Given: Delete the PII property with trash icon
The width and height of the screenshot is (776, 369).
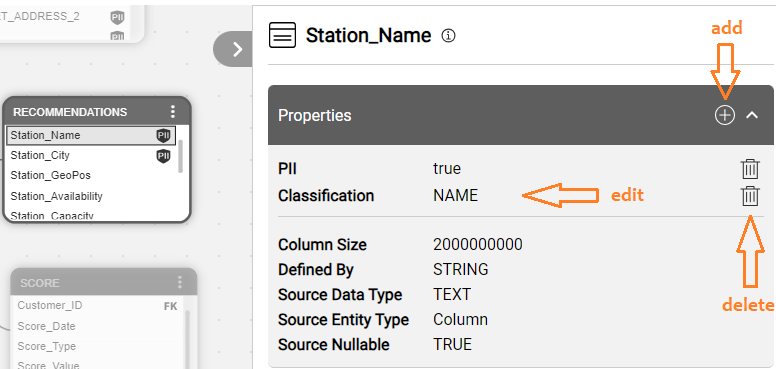Looking at the screenshot, I should point(750,169).
